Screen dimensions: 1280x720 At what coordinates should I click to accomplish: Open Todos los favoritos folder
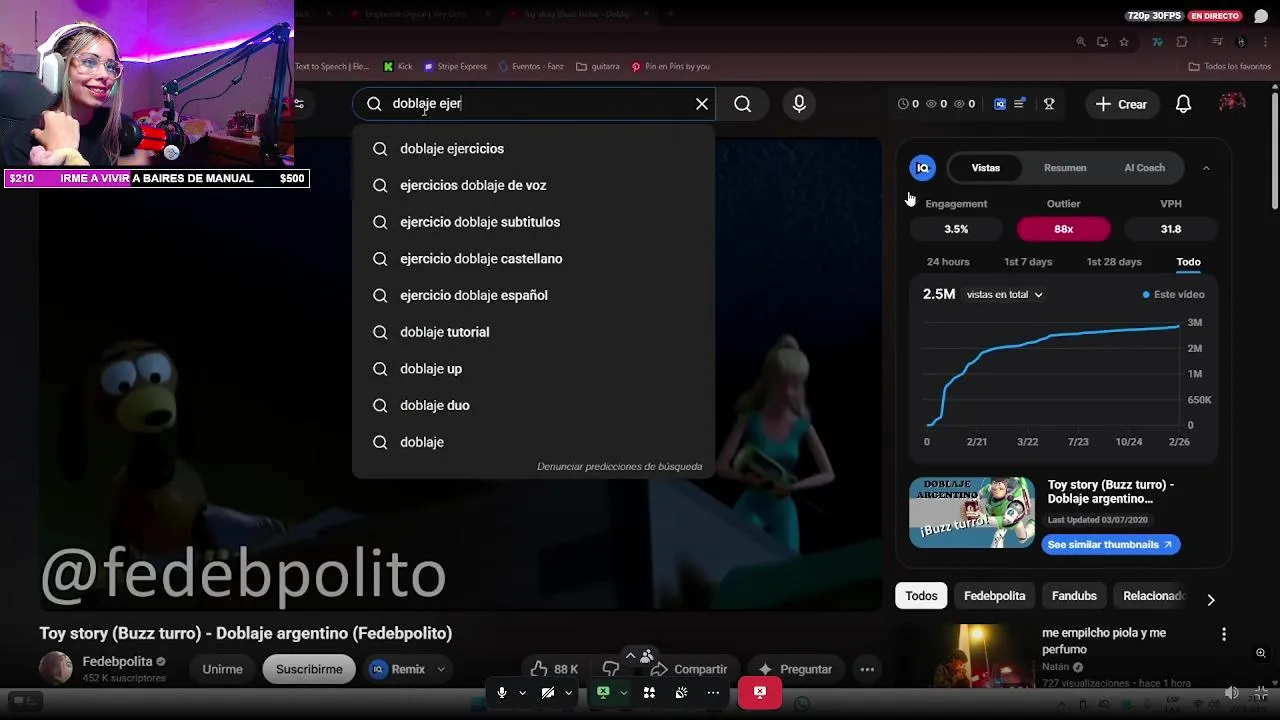1229,66
